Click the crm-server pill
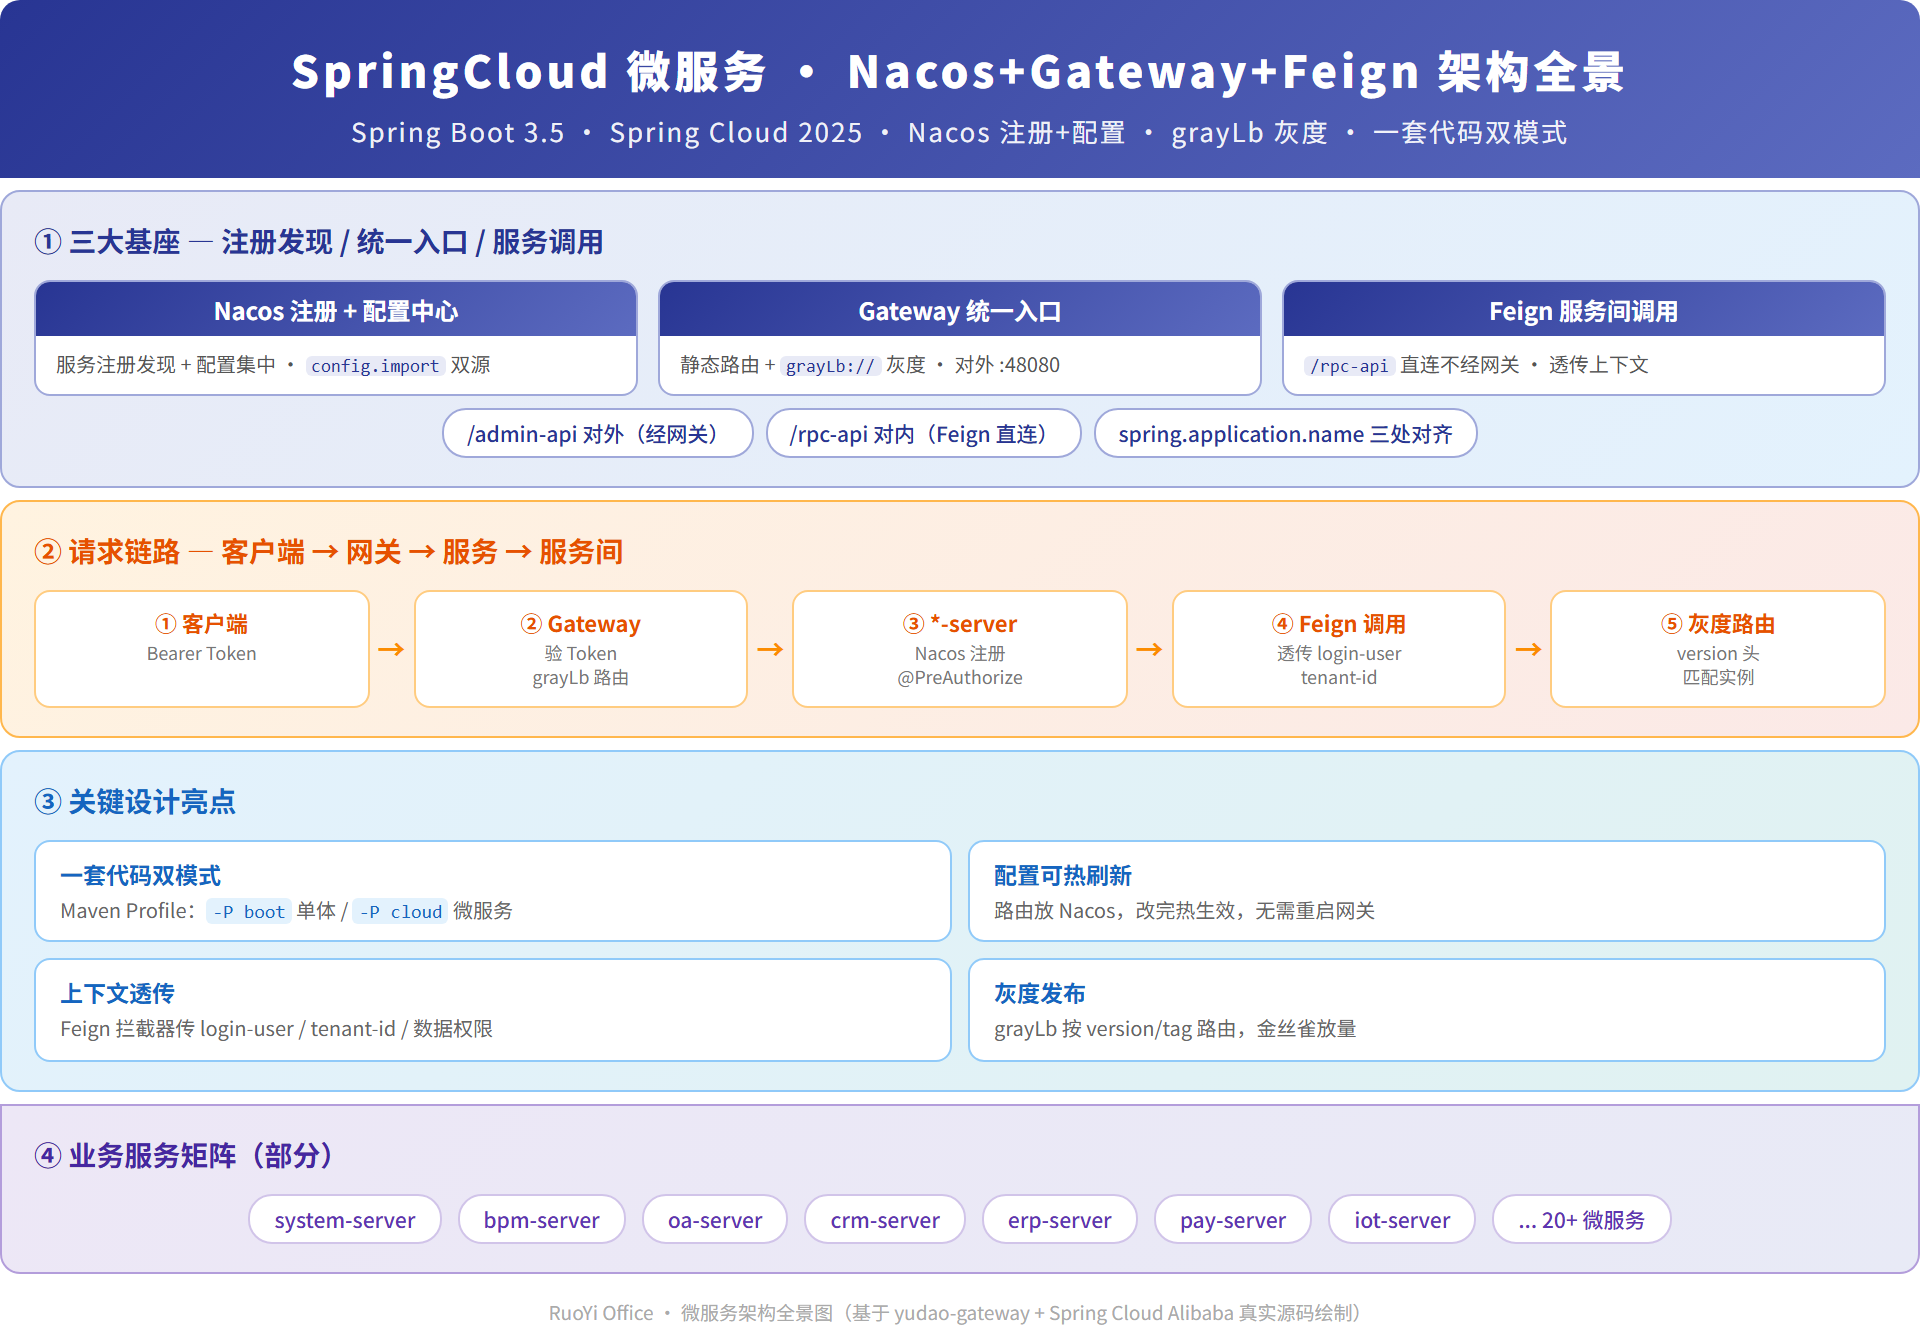Screen dimensions: 1920x1330 (885, 1220)
